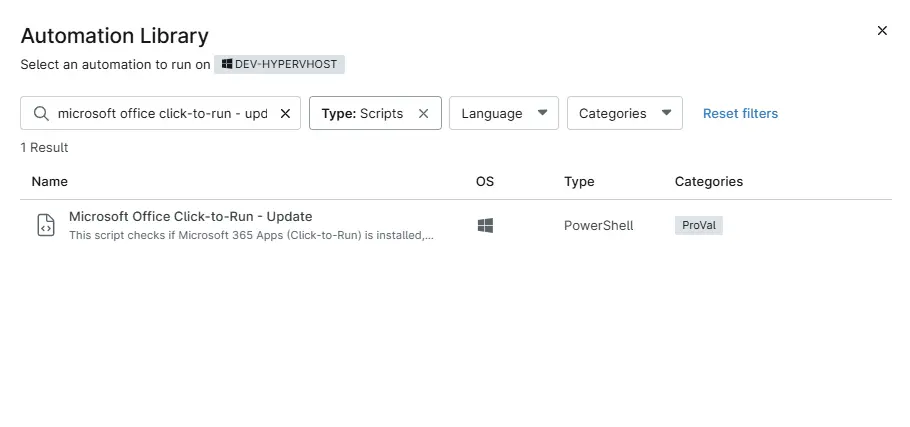Click the Categories column header
This screenshot has width=910, height=427.
[709, 182]
